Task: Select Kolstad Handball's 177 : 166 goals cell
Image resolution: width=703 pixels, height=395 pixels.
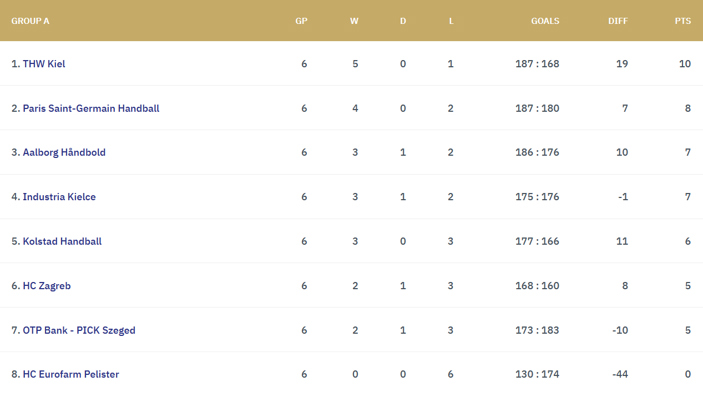Action: tap(537, 241)
